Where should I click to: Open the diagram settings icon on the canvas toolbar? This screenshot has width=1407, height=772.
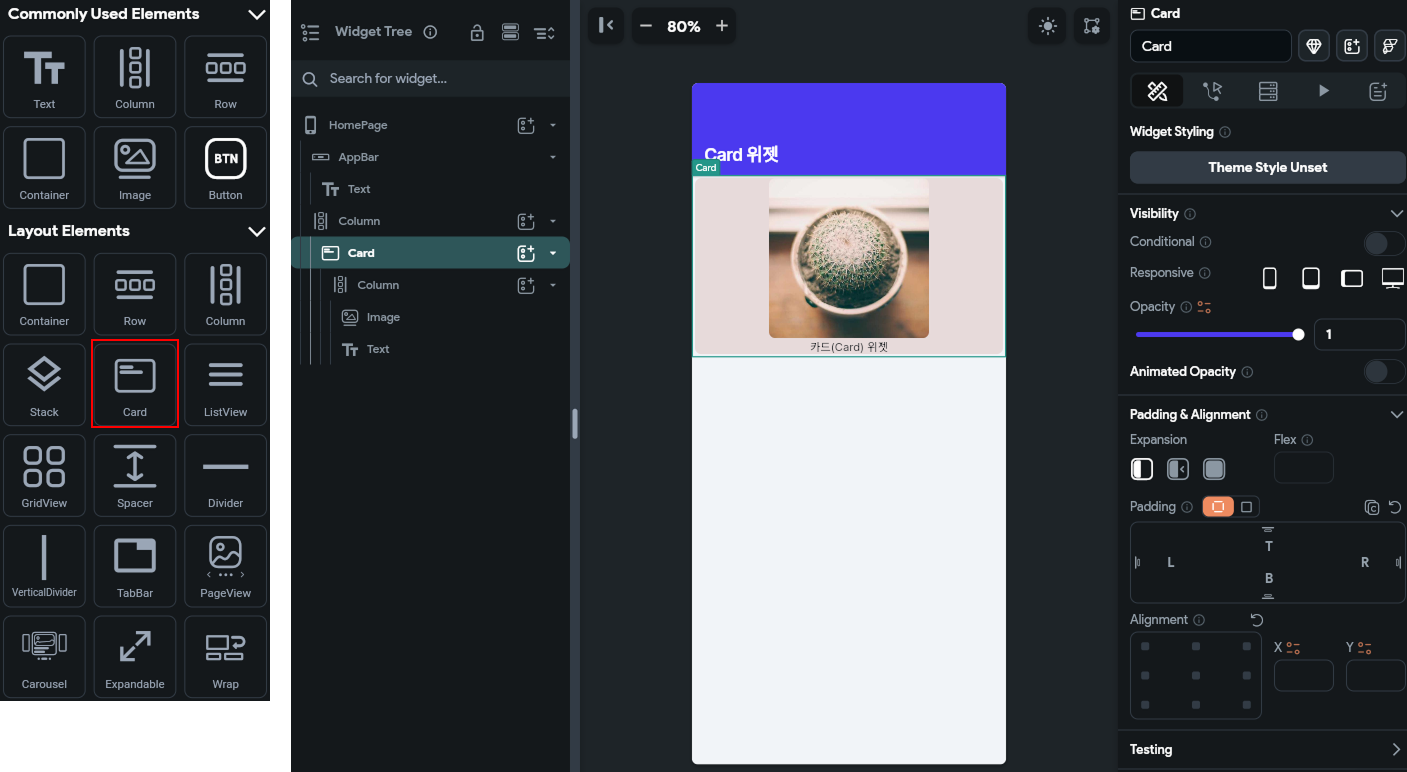coord(1092,26)
